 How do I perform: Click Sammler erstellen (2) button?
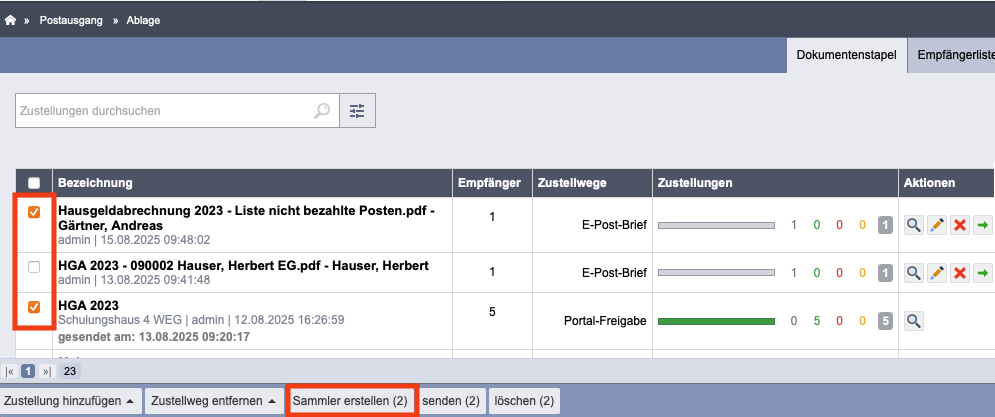(350, 401)
